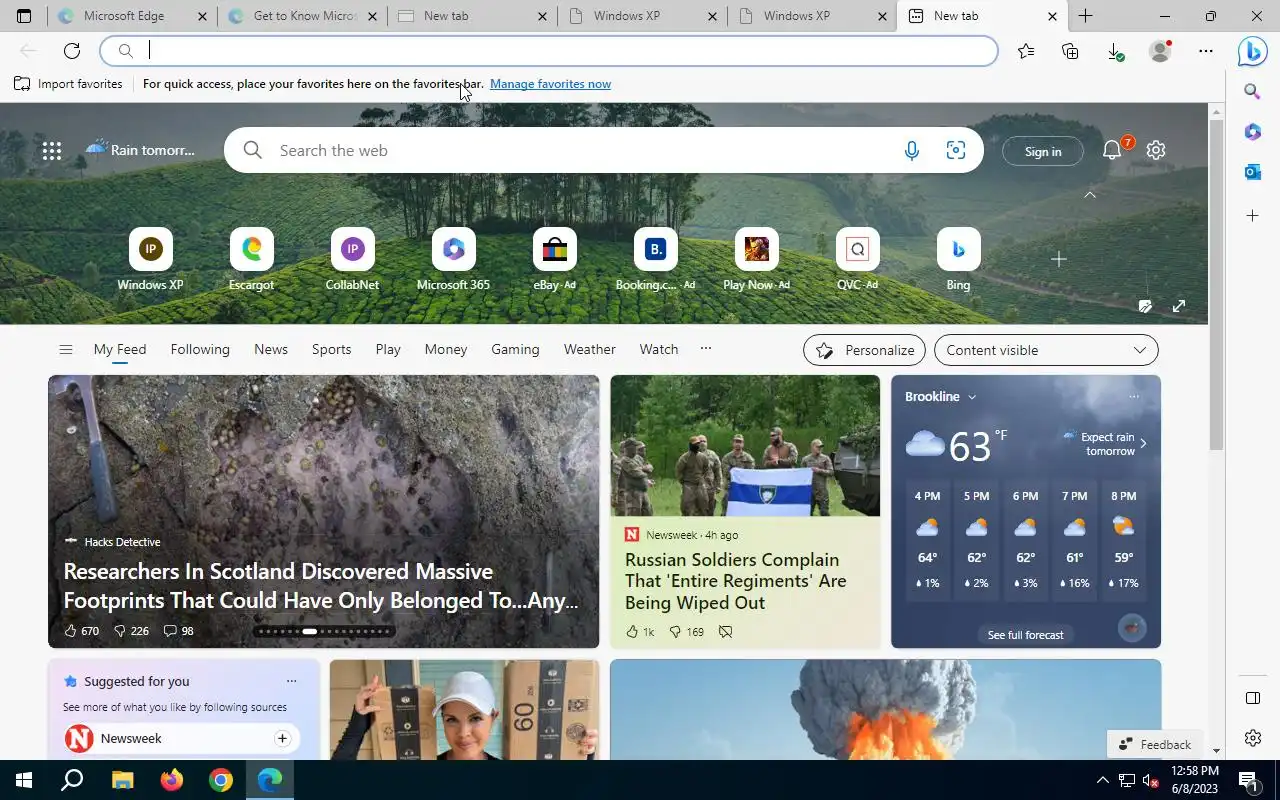
Task: Open tab actions menu icon
Action: coord(24,16)
